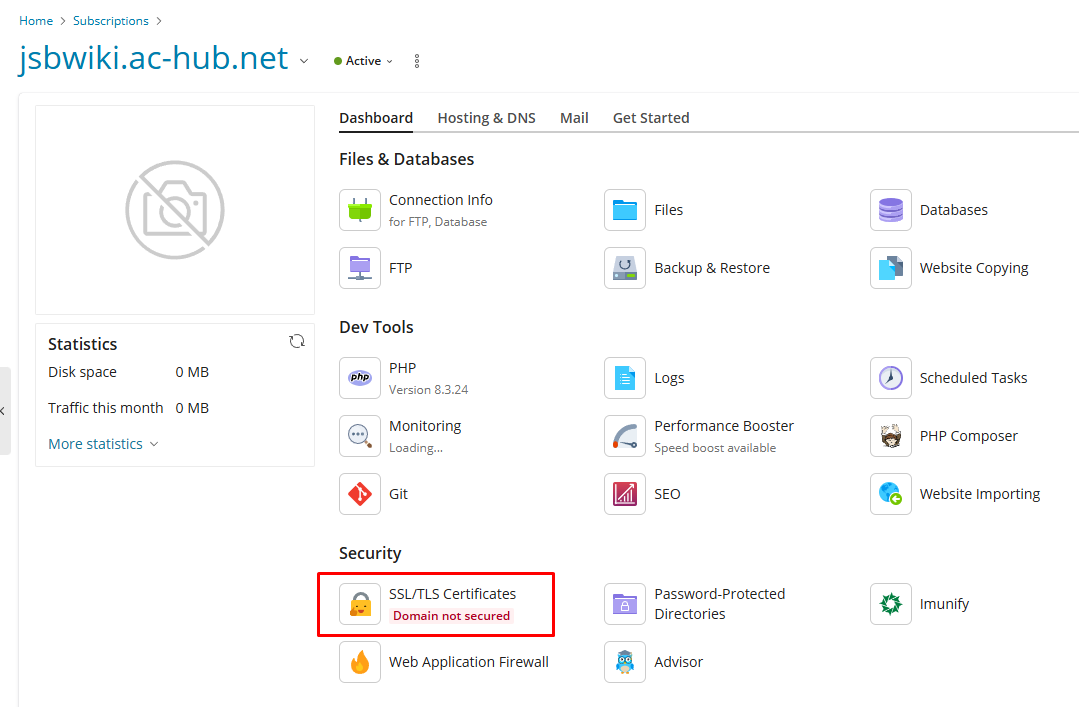1079x707 pixels.
Task: Click the website screenshot placeholder thumbnail
Action: (175, 210)
